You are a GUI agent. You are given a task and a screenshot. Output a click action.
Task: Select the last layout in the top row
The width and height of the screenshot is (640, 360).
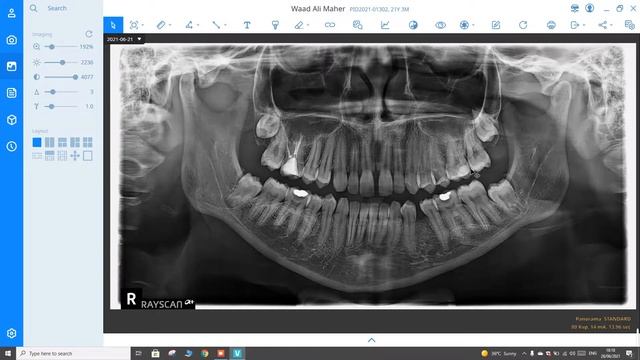tap(87, 142)
